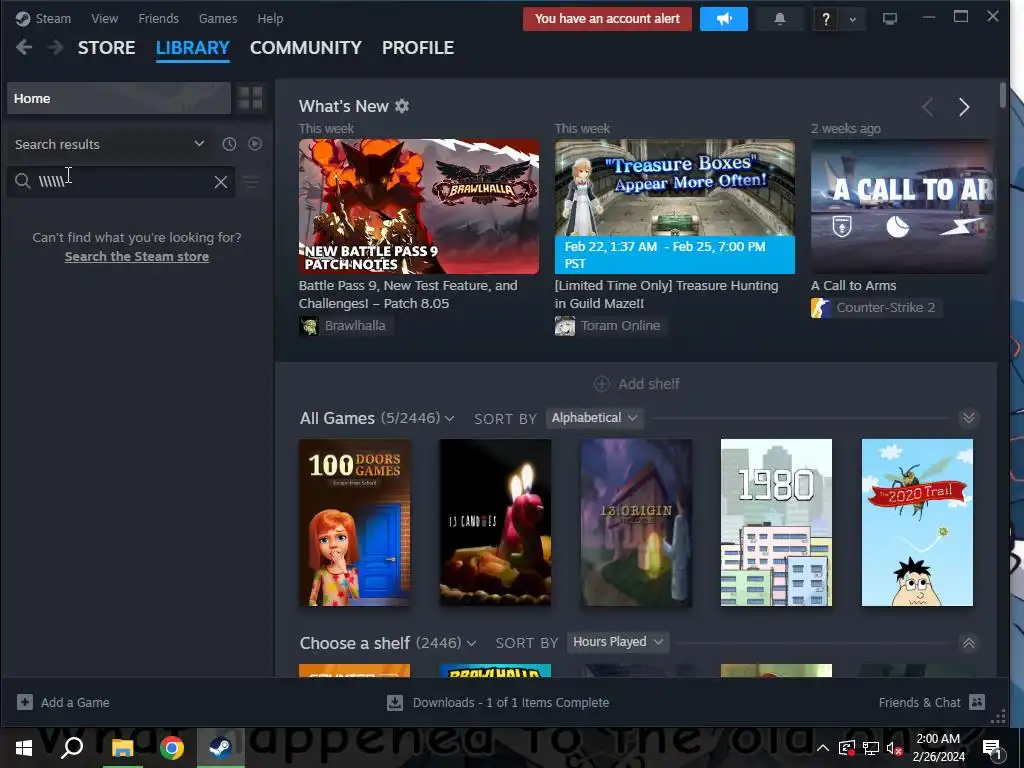Image resolution: width=1024 pixels, height=768 pixels.
Task: Click the library Home button
Action: tap(119, 99)
